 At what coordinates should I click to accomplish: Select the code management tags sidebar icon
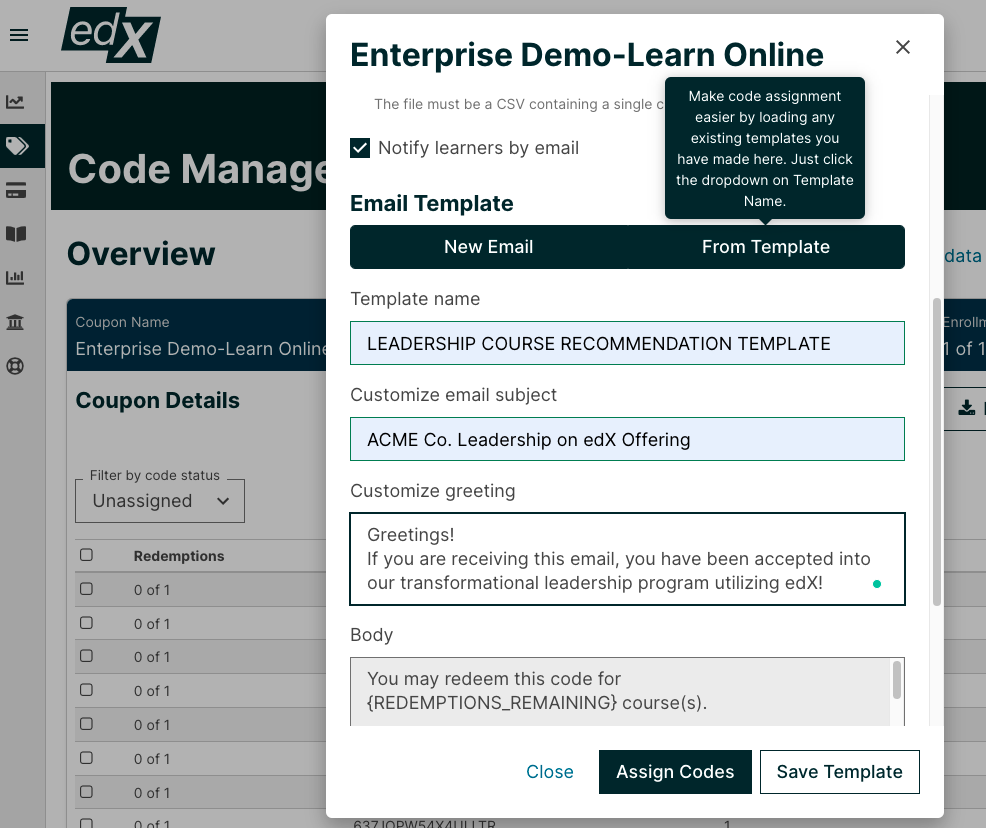click(17, 146)
